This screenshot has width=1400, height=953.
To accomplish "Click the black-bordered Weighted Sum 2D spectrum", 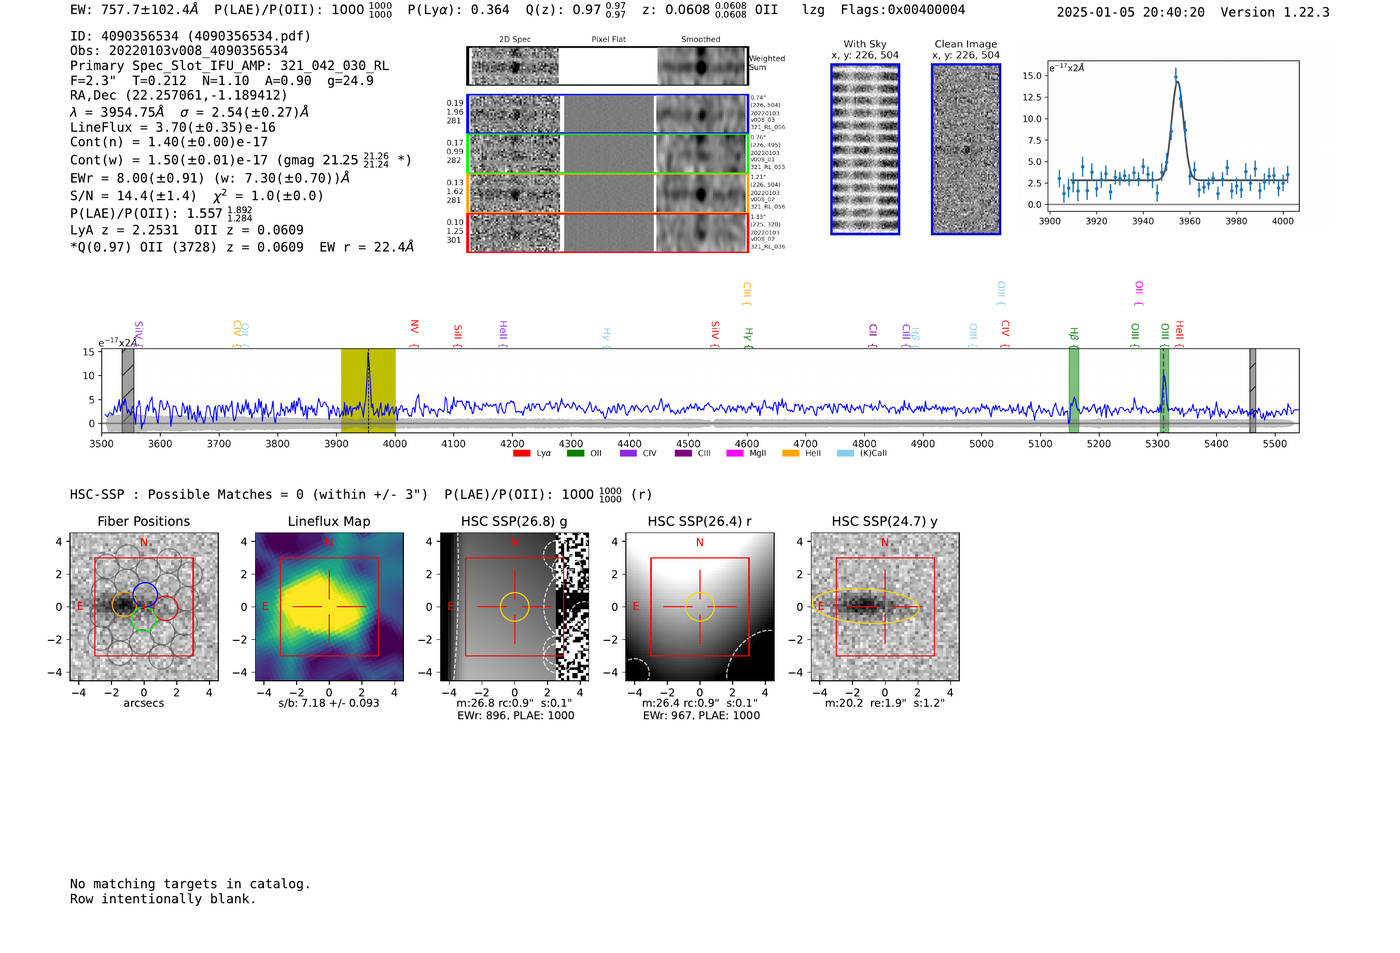I will [607, 66].
